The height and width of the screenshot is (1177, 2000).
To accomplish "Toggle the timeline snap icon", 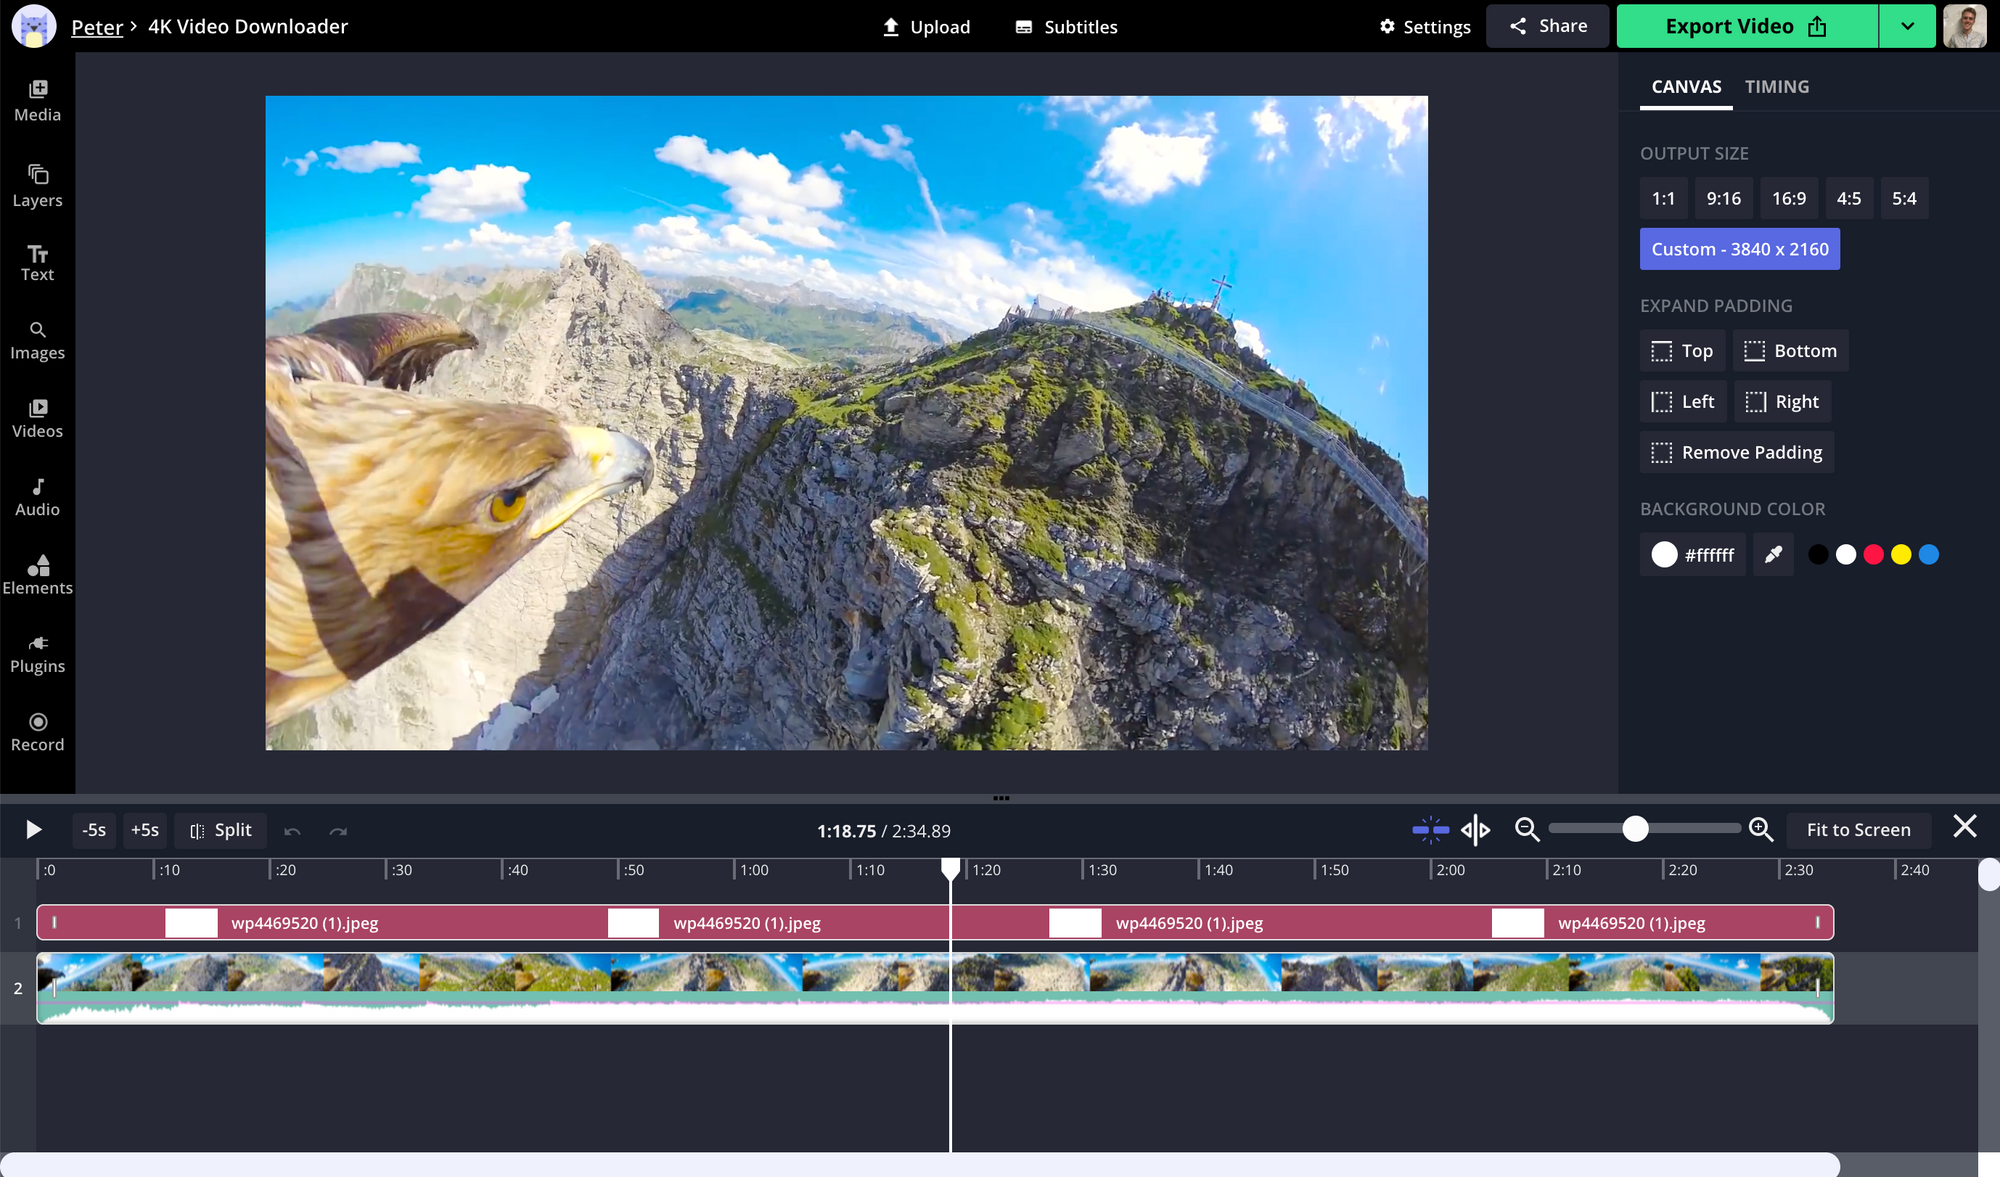I will (1430, 830).
